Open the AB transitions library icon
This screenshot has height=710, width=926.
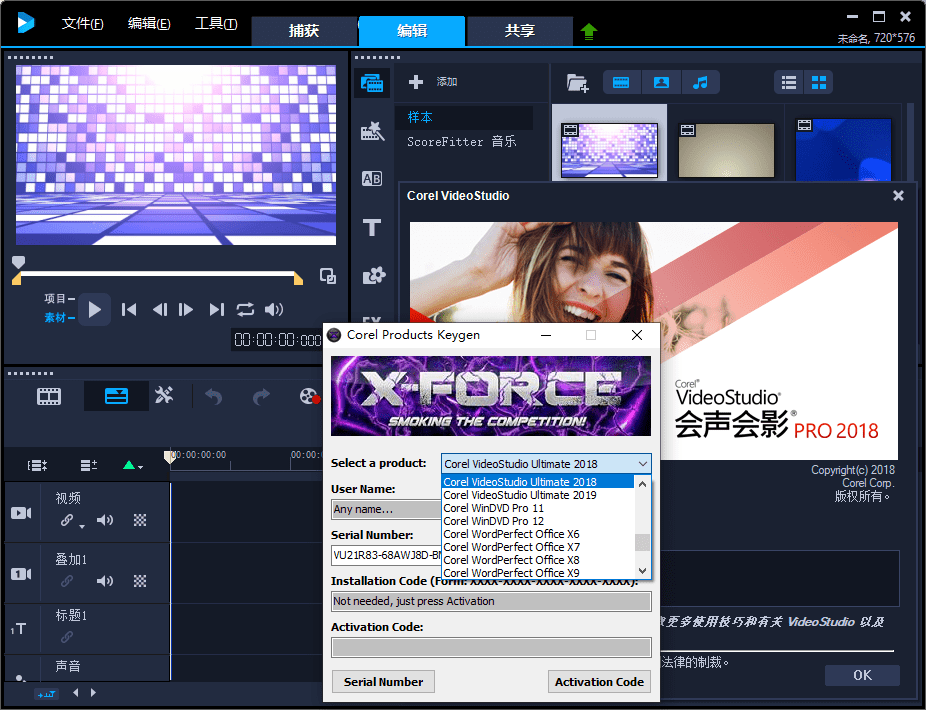click(x=372, y=178)
